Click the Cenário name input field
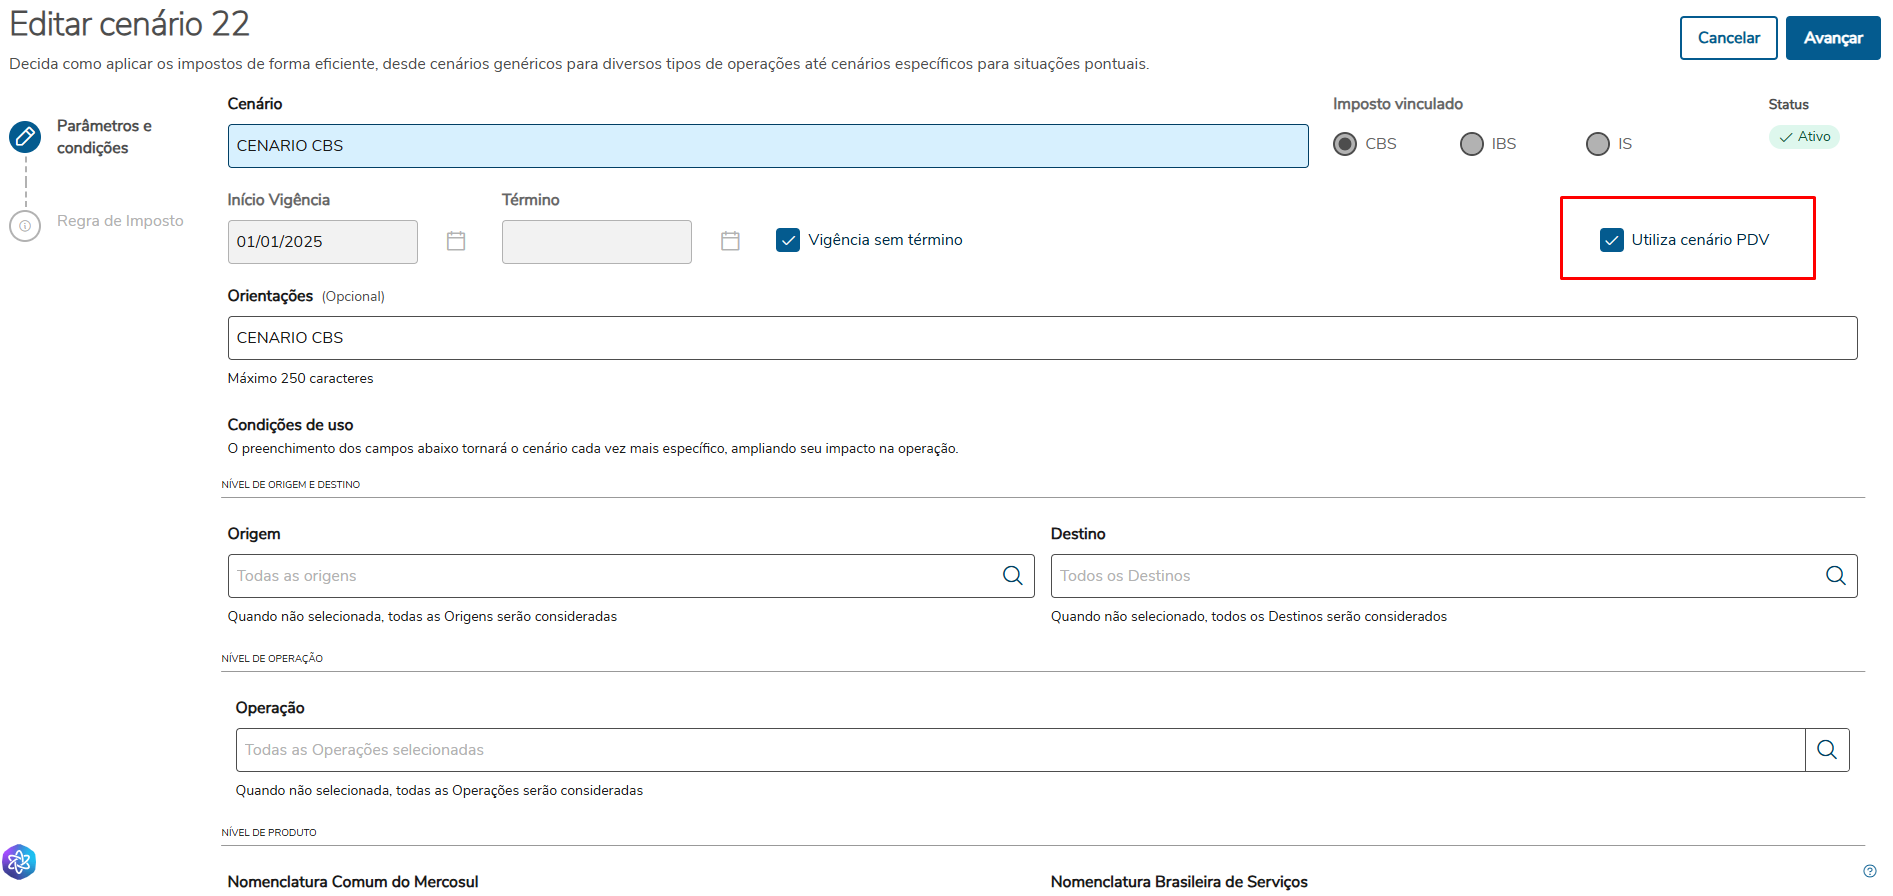 767,146
